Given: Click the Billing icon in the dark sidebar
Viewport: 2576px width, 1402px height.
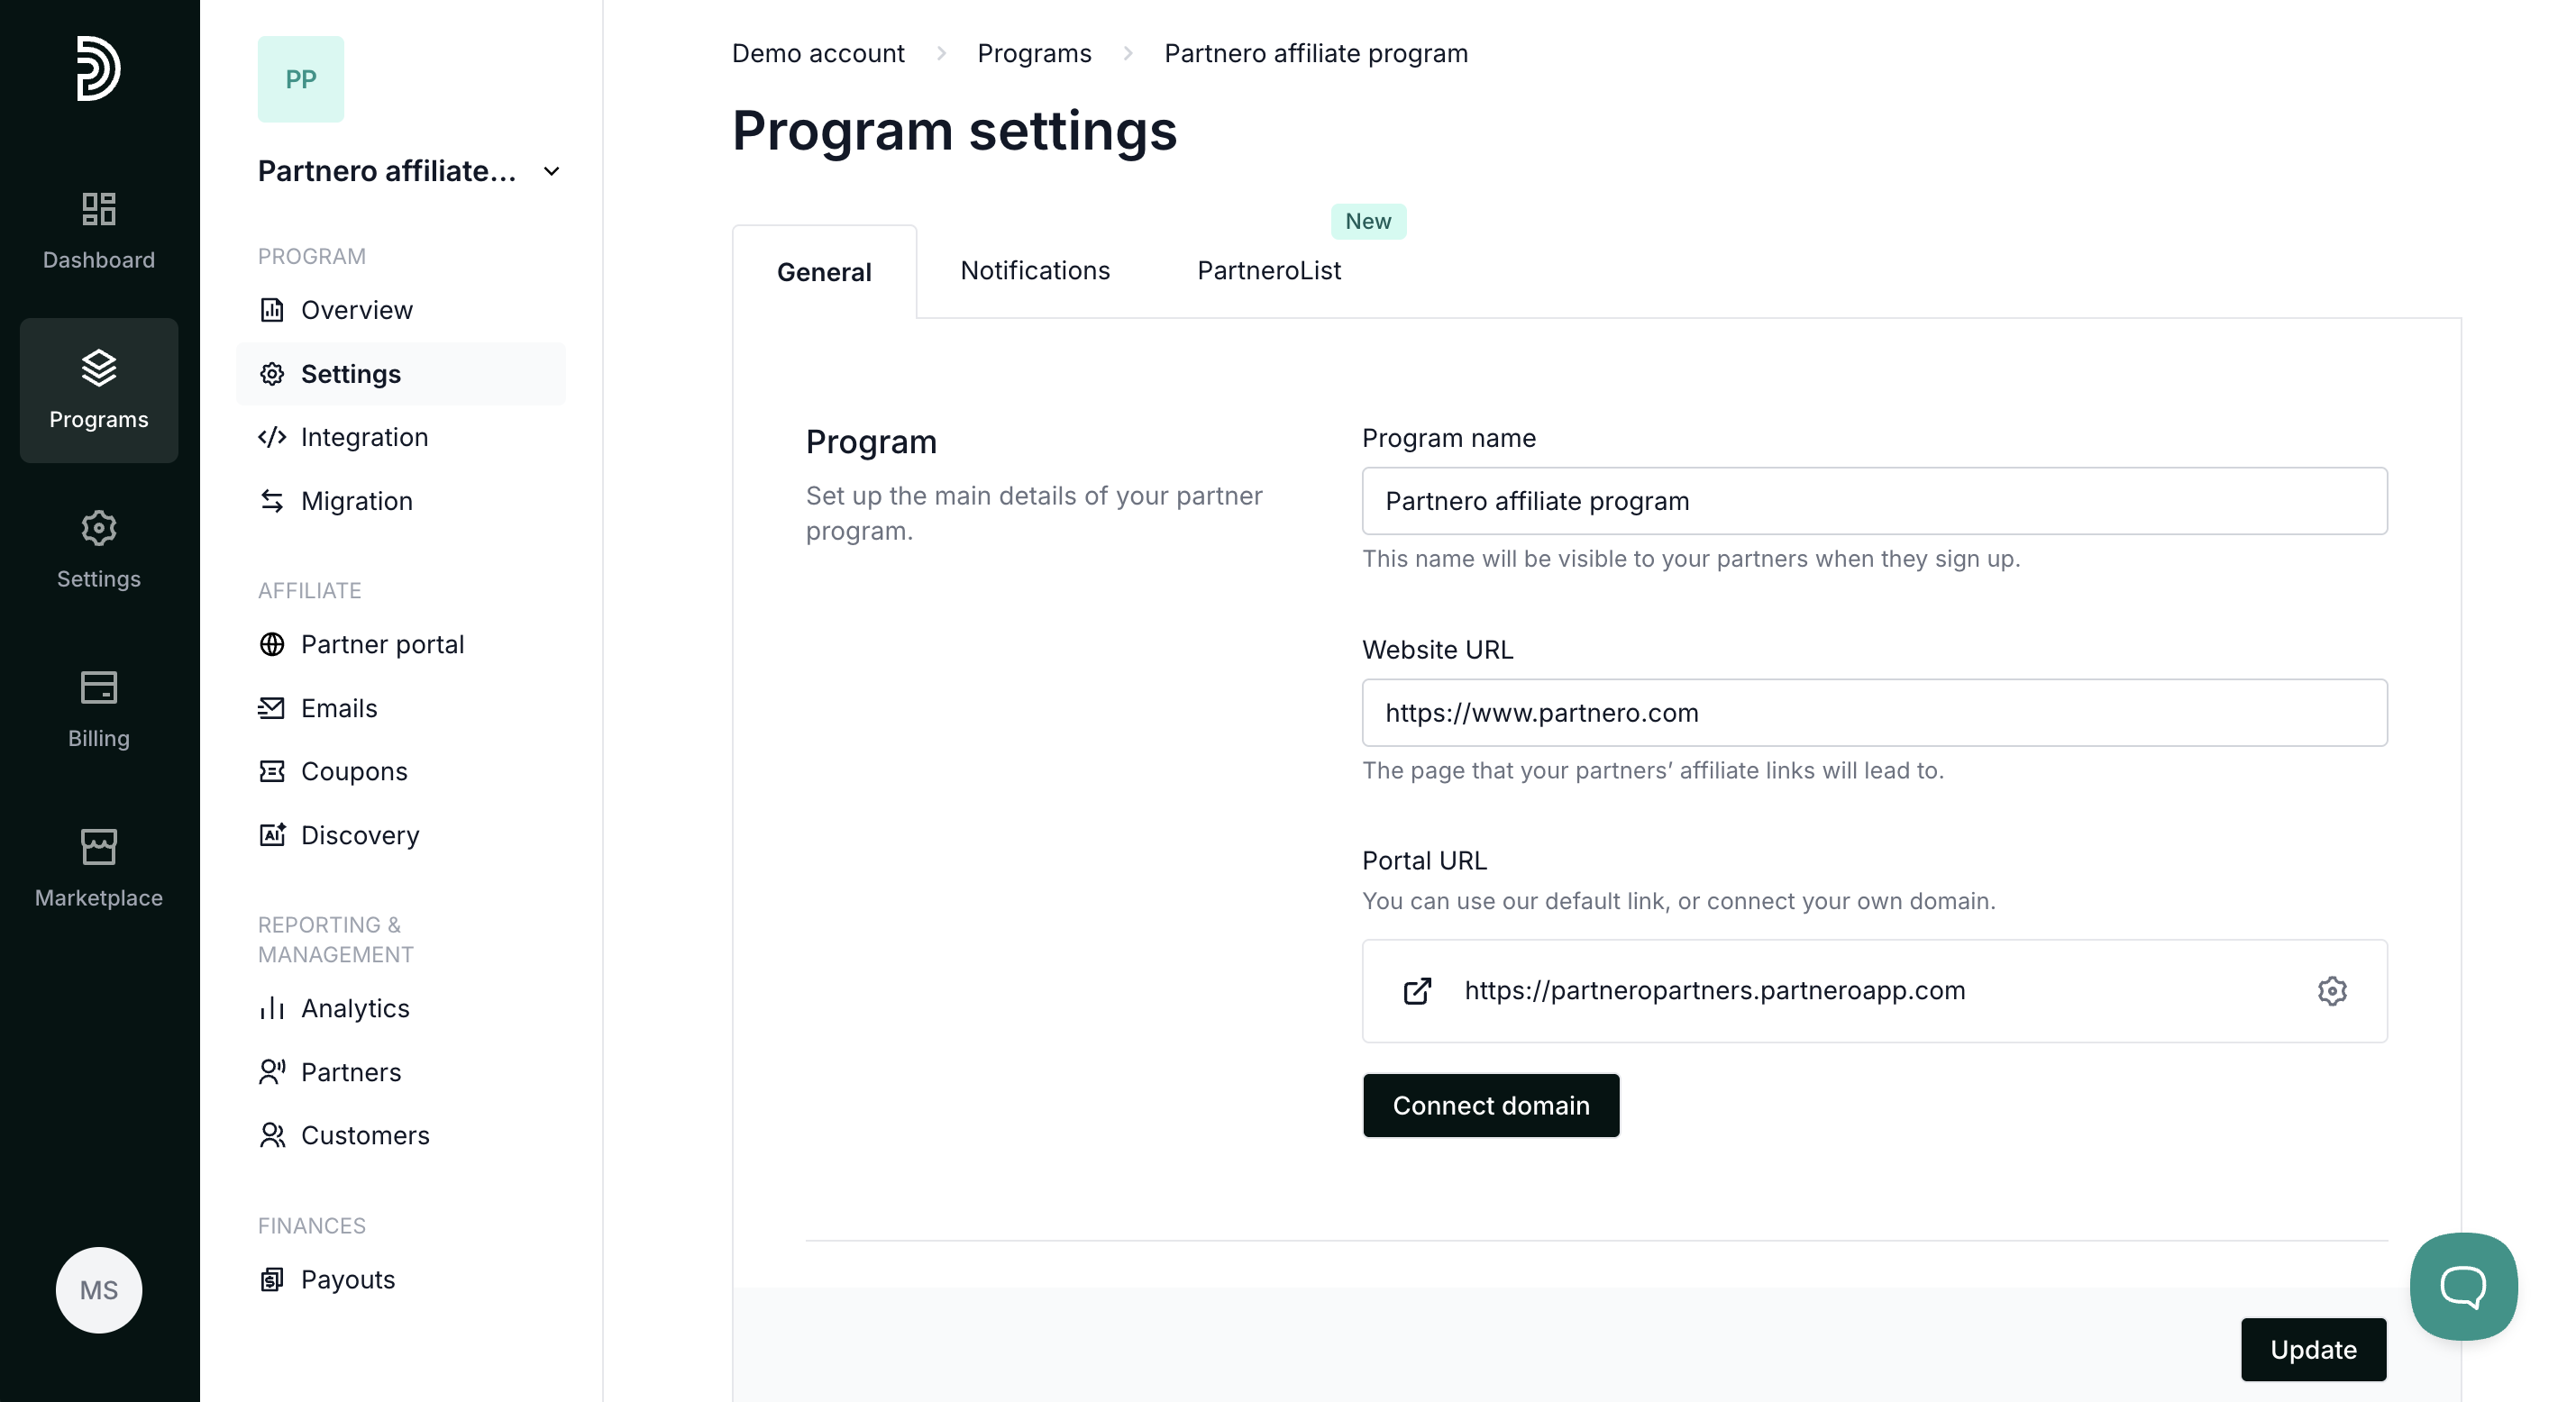Looking at the screenshot, I should (x=98, y=687).
